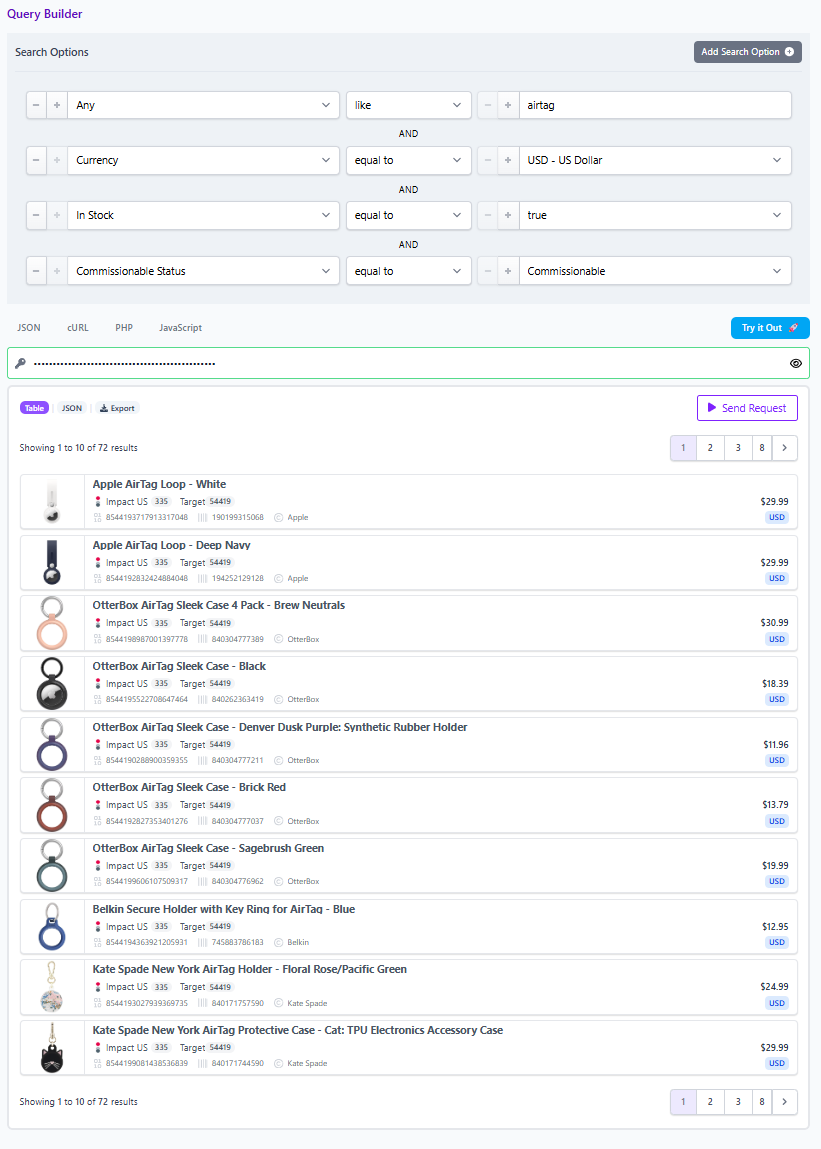Click minus icon beside the Commissionable value

[487, 271]
